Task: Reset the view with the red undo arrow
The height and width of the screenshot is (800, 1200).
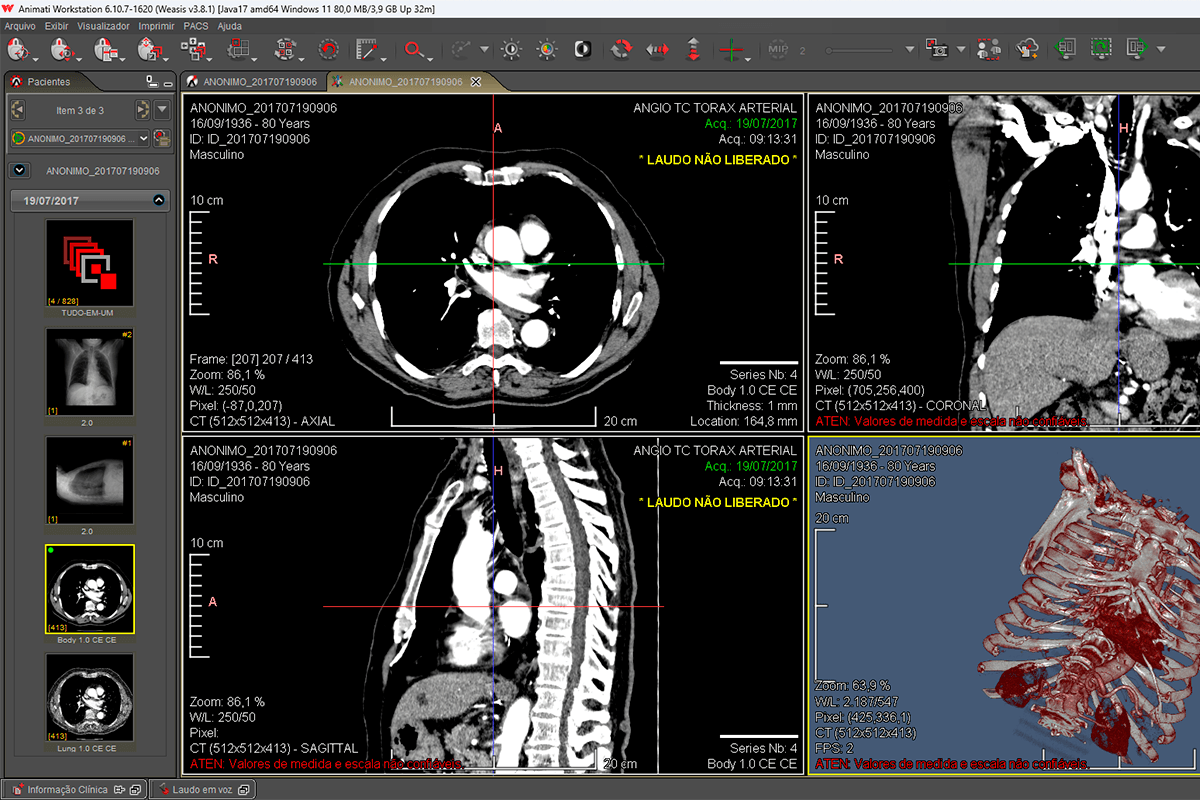Action: [x=328, y=48]
